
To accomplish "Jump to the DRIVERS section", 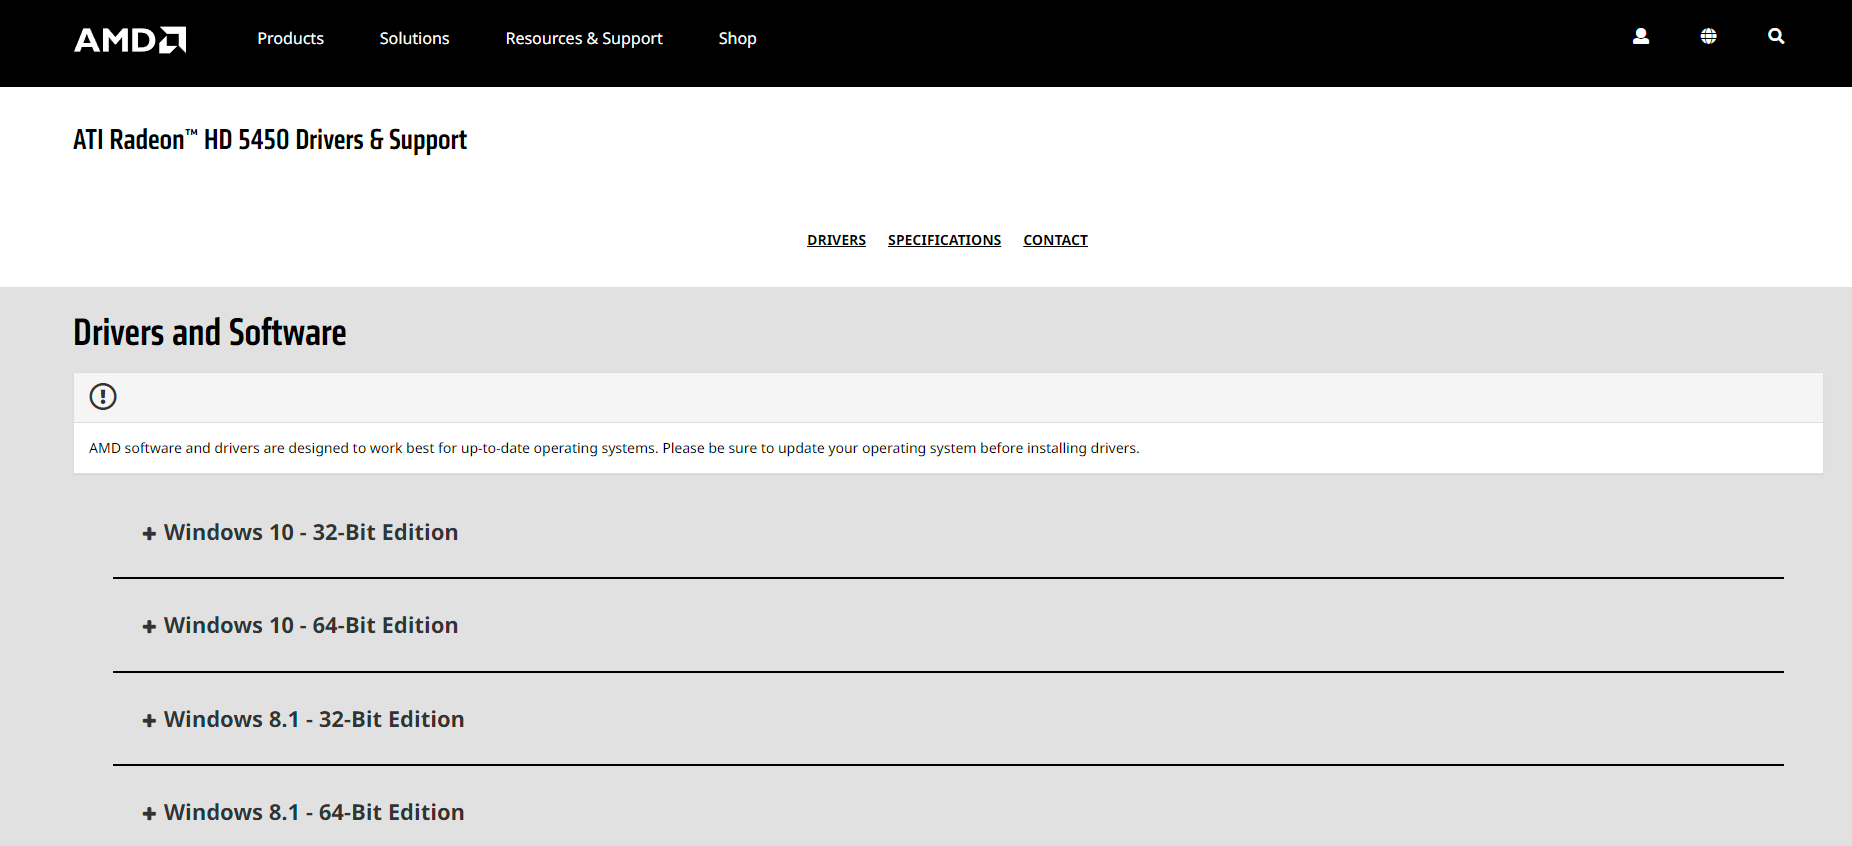I will [x=837, y=240].
